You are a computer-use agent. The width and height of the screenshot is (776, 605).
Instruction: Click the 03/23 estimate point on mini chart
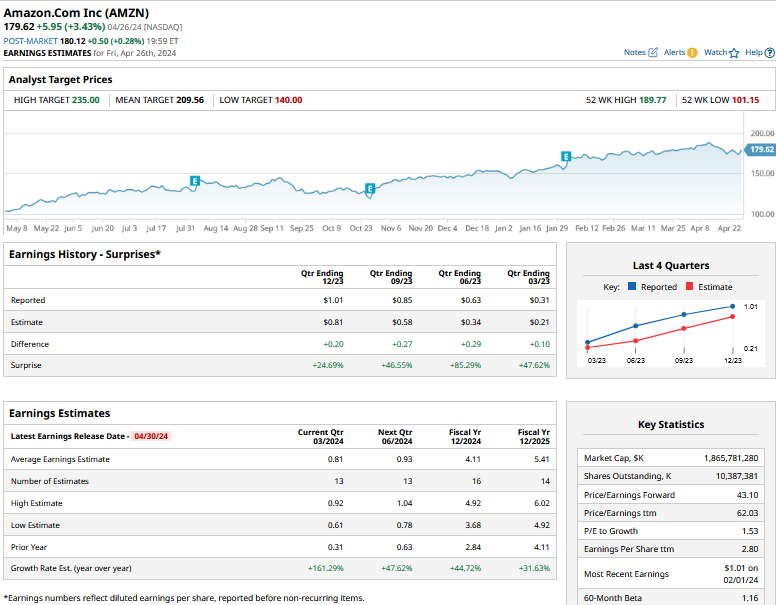587,349
